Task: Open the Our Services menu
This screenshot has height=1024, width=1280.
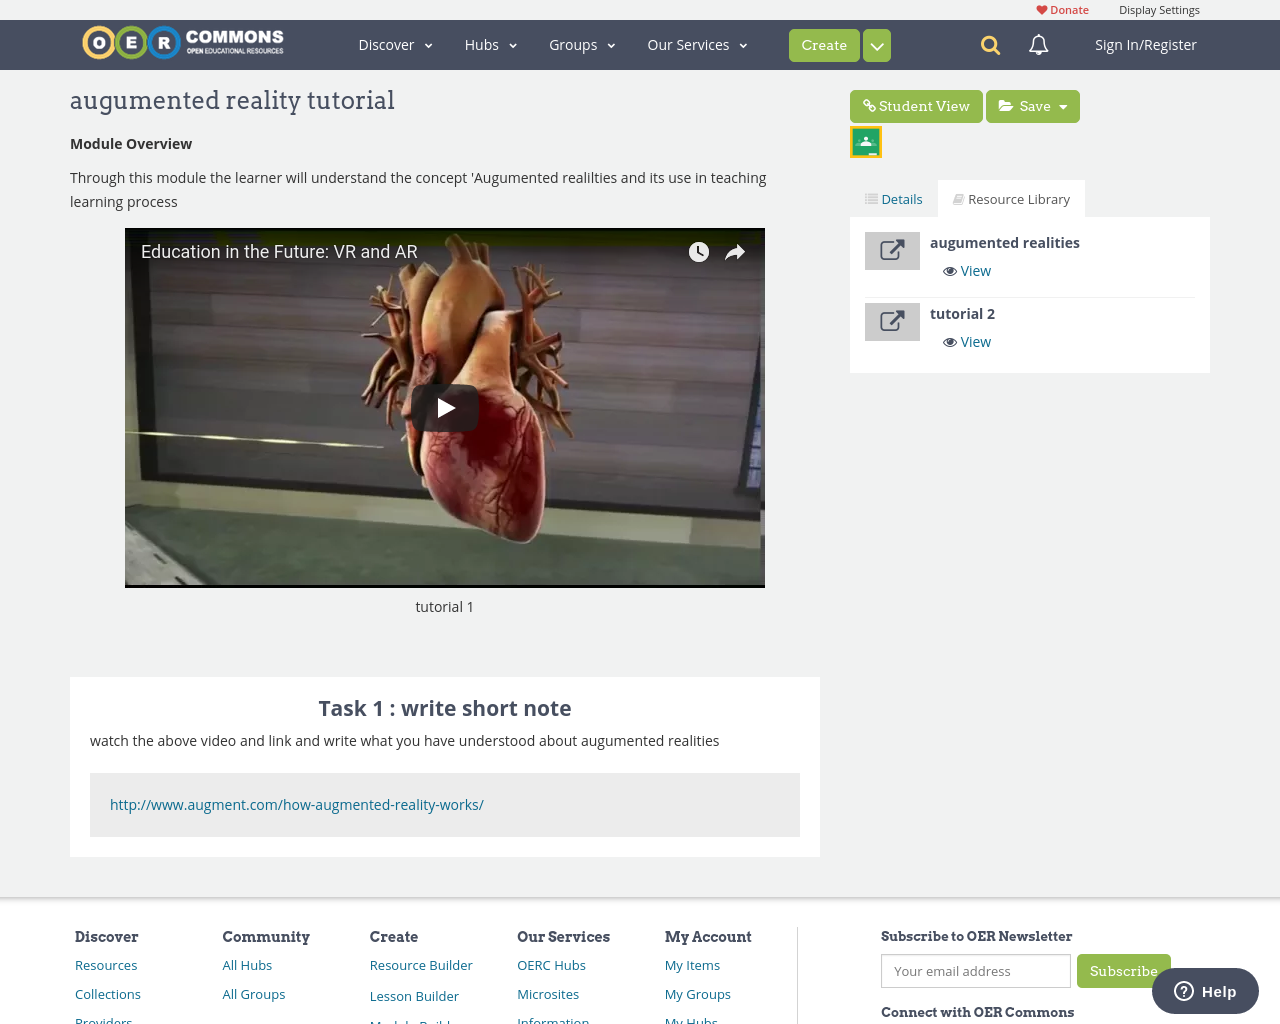Action: [x=696, y=44]
